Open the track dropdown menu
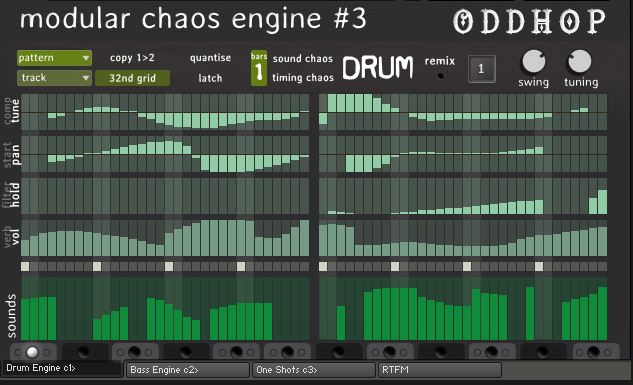This screenshot has width=633, height=385. coord(54,77)
